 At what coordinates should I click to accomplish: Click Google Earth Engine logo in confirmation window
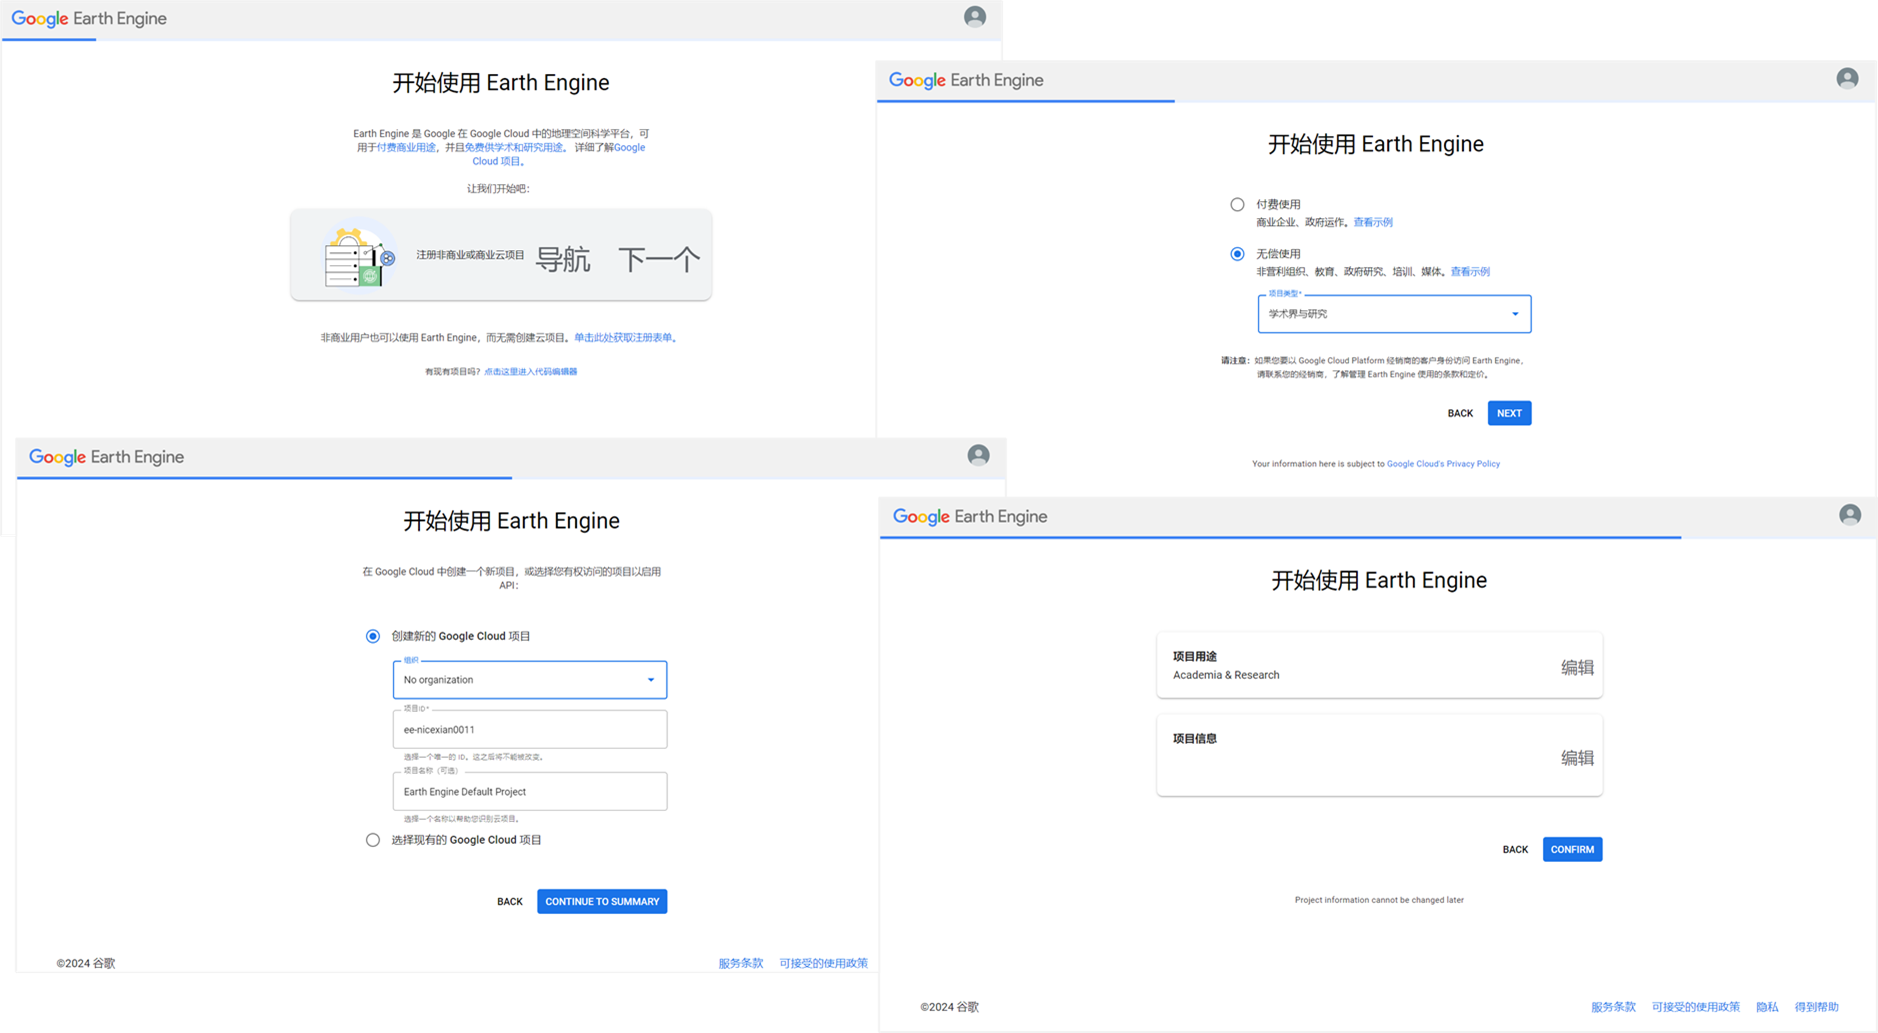pos(970,517)
